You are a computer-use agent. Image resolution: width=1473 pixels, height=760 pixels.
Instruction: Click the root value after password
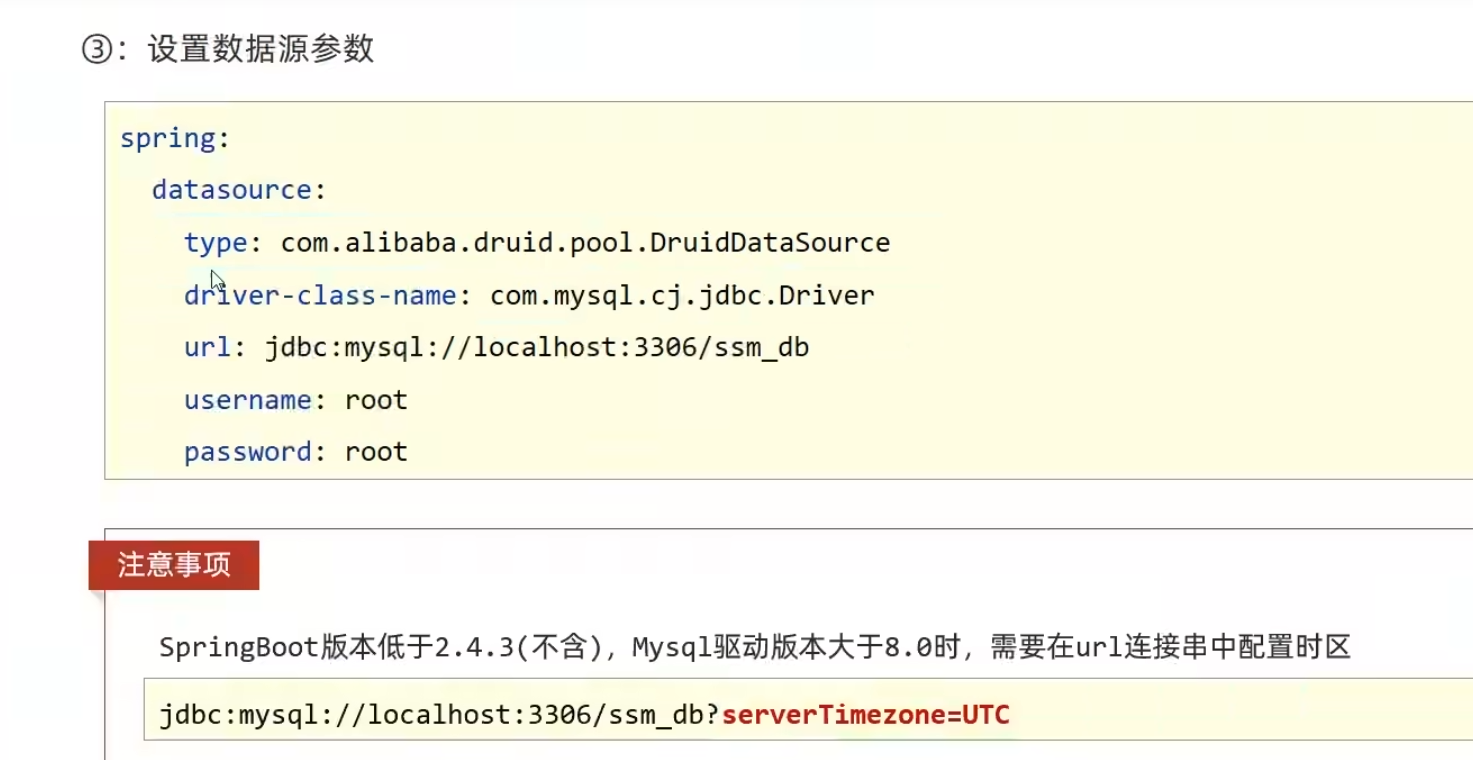click(376, 453)
